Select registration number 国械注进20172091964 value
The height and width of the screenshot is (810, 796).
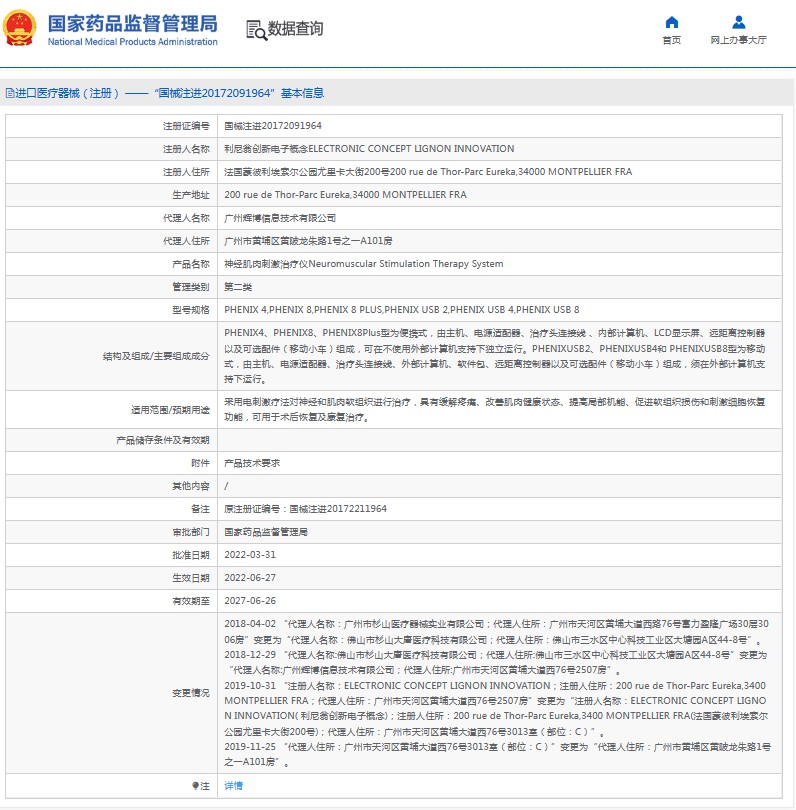pyautogui.click(x=273, y=126)
